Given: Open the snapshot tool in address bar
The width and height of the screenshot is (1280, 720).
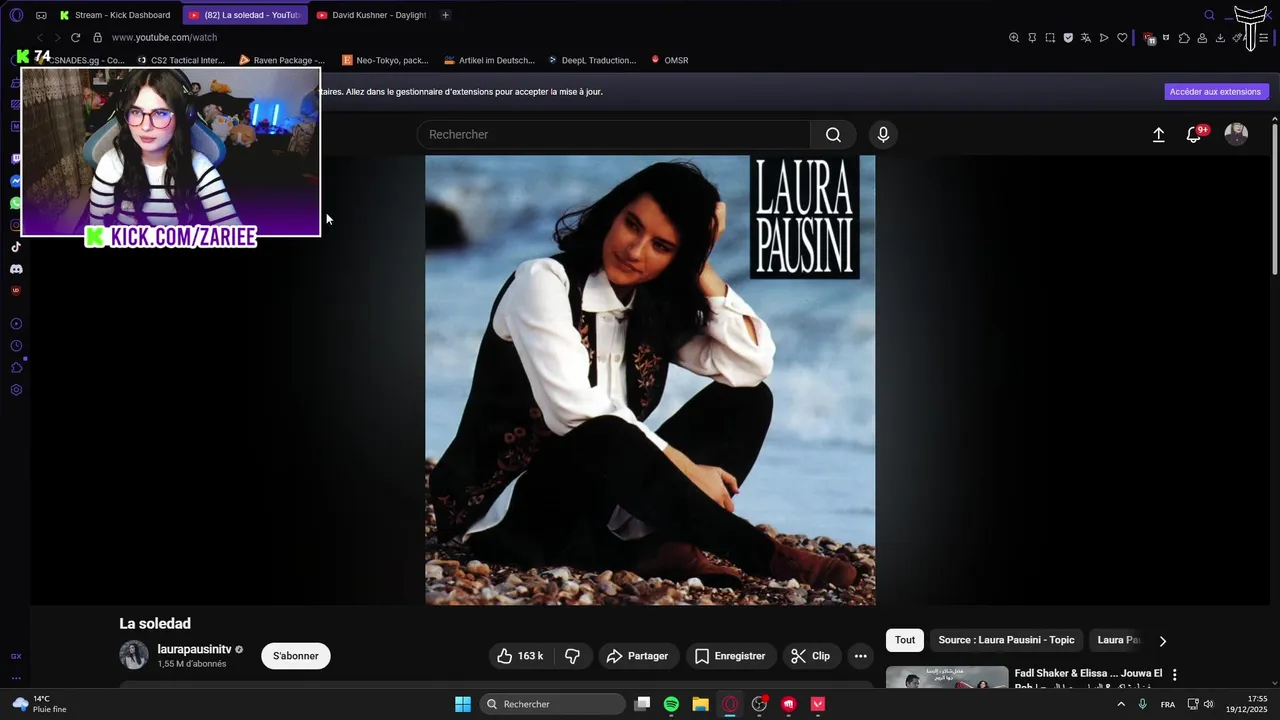Looking at the screenshot, I should click(1050, 38).
